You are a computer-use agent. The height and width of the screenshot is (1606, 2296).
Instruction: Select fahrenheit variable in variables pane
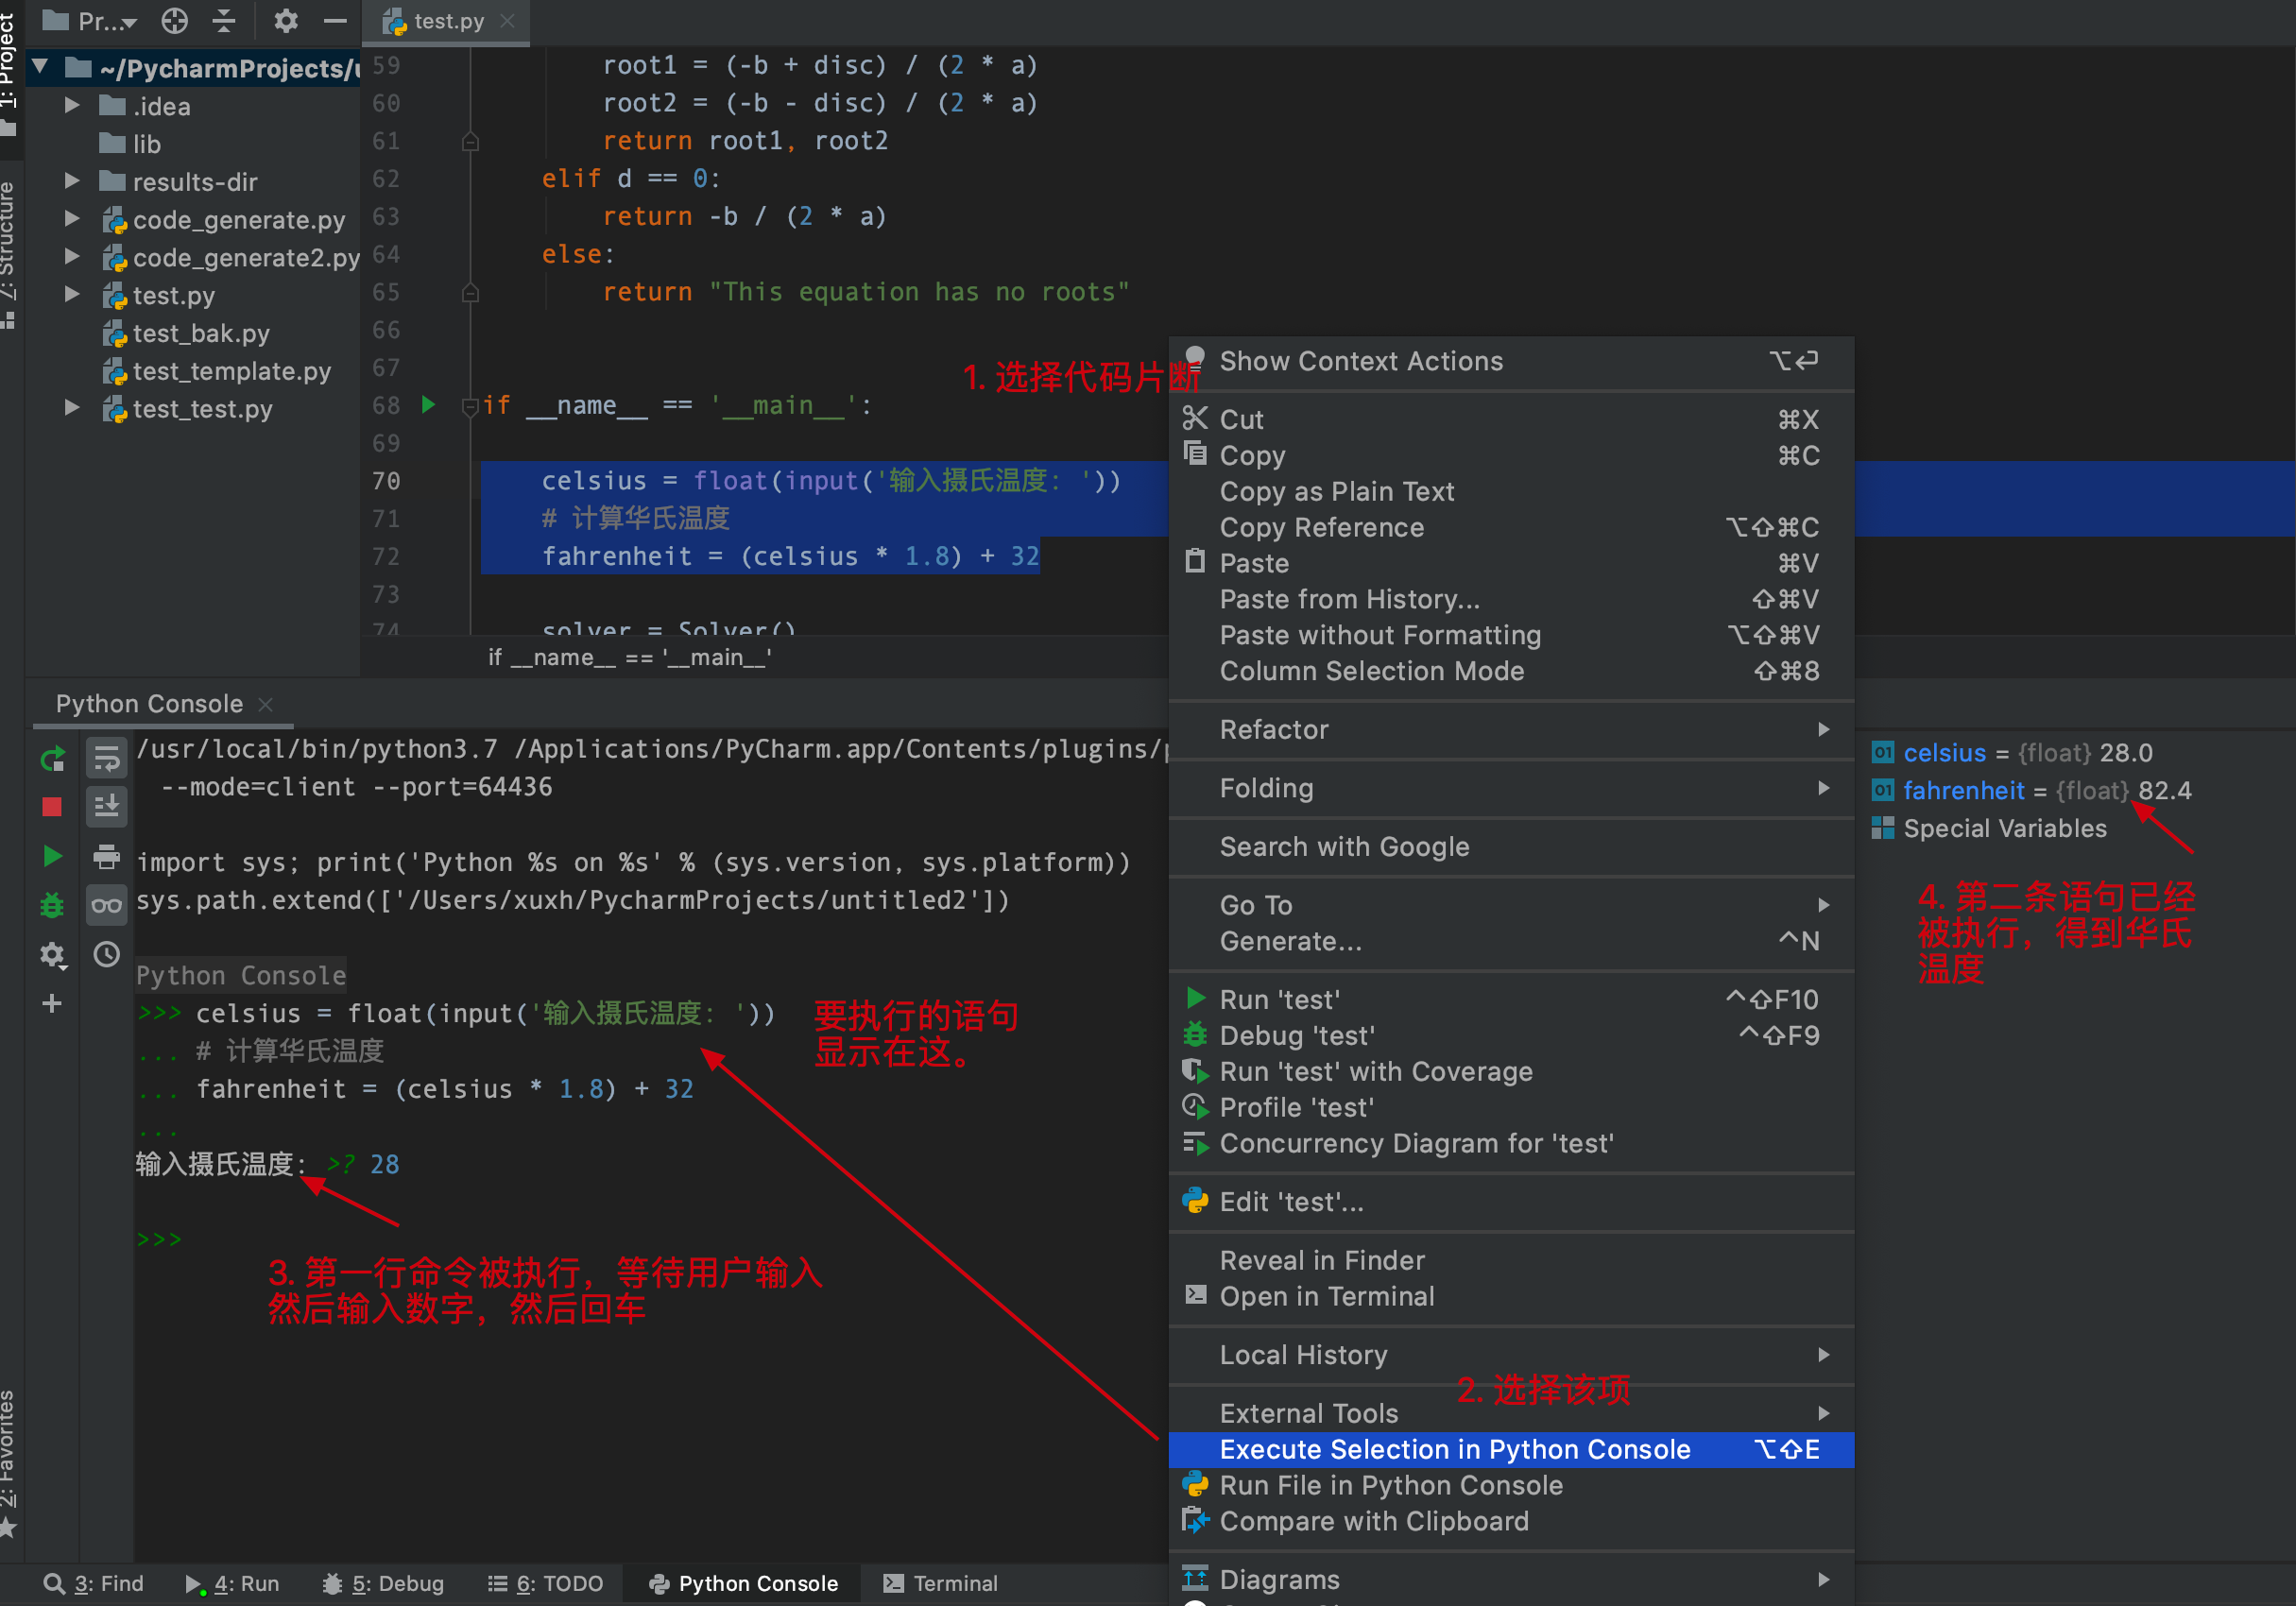[x=2031, y=790]
